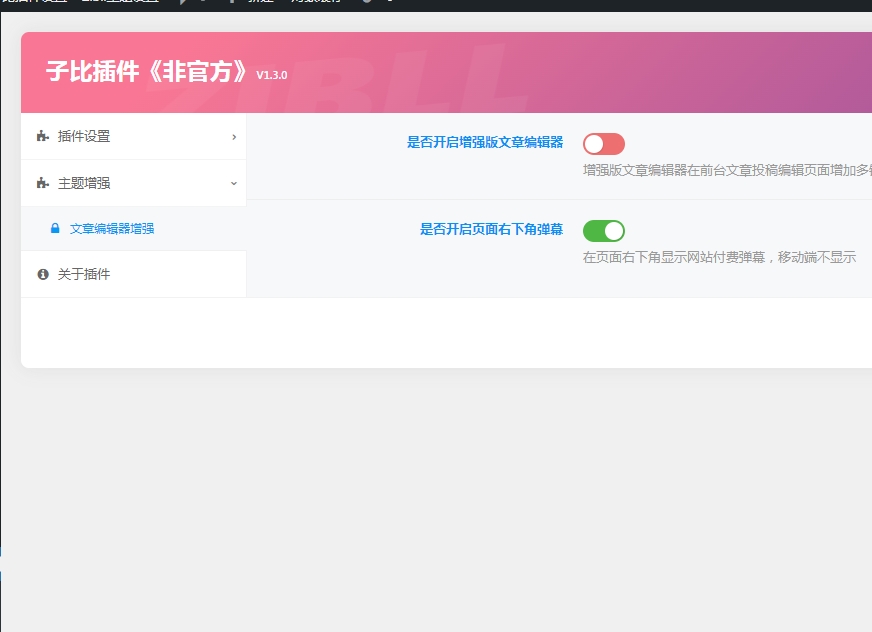Open the 主题增强 menu section
The image size is (872, 632).
pos(133,183)
